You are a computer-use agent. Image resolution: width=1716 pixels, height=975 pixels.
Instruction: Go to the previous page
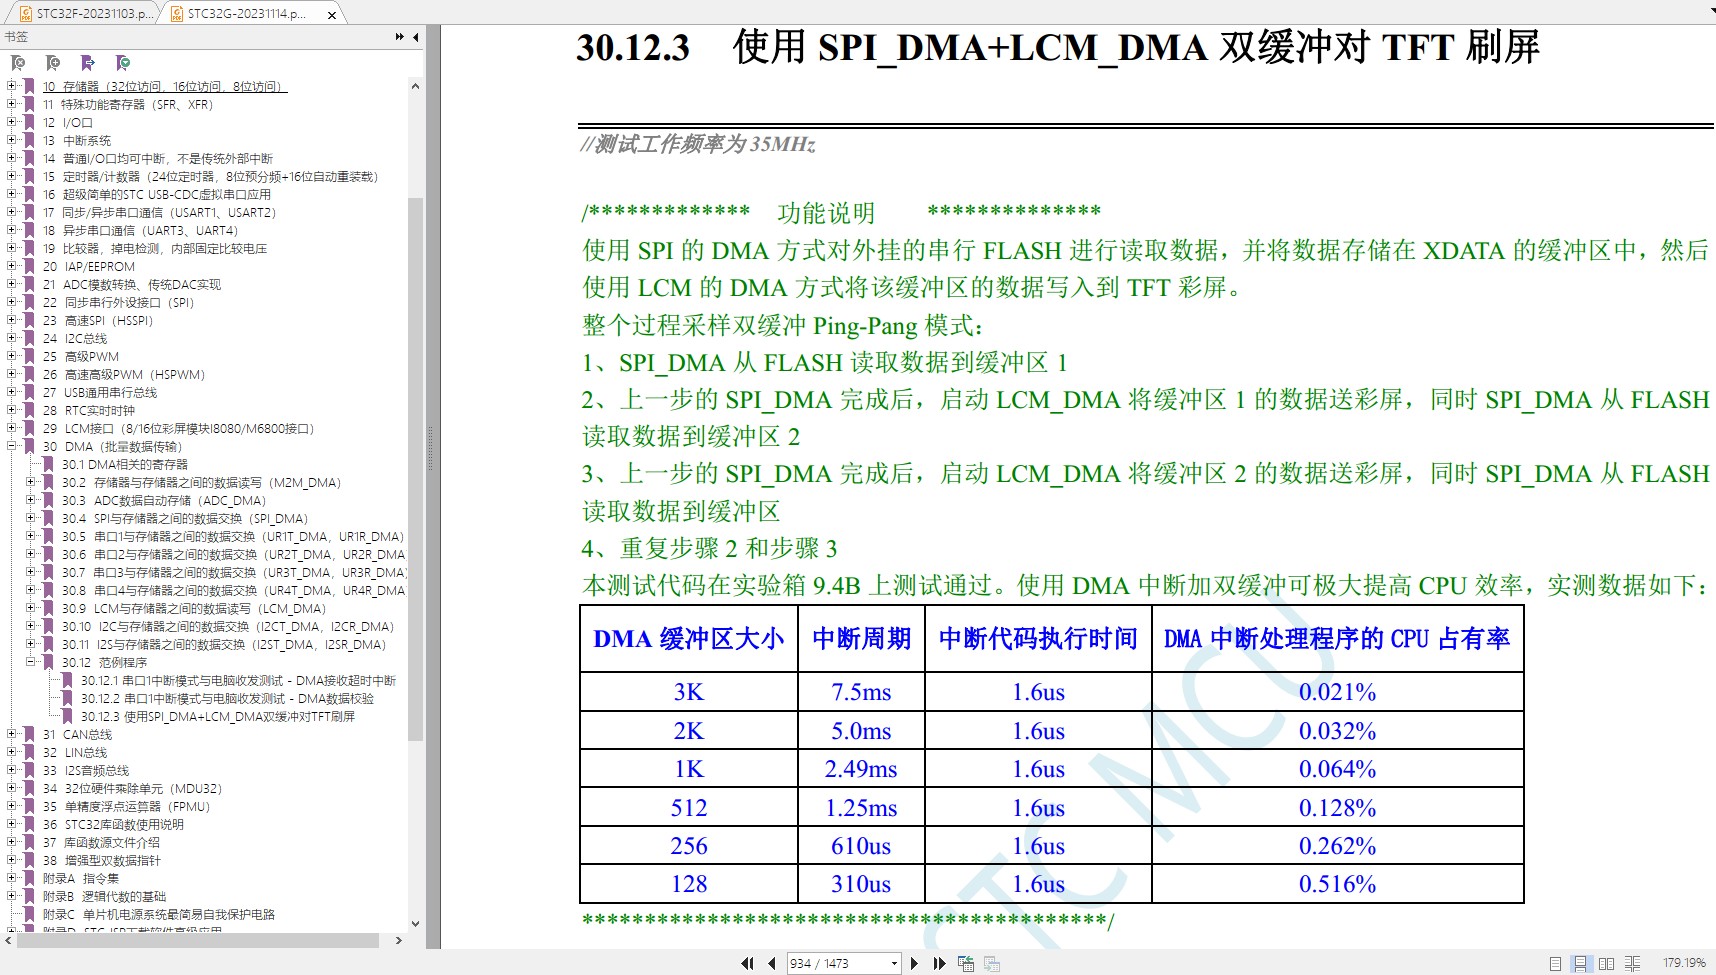click(x=771, y=963)
